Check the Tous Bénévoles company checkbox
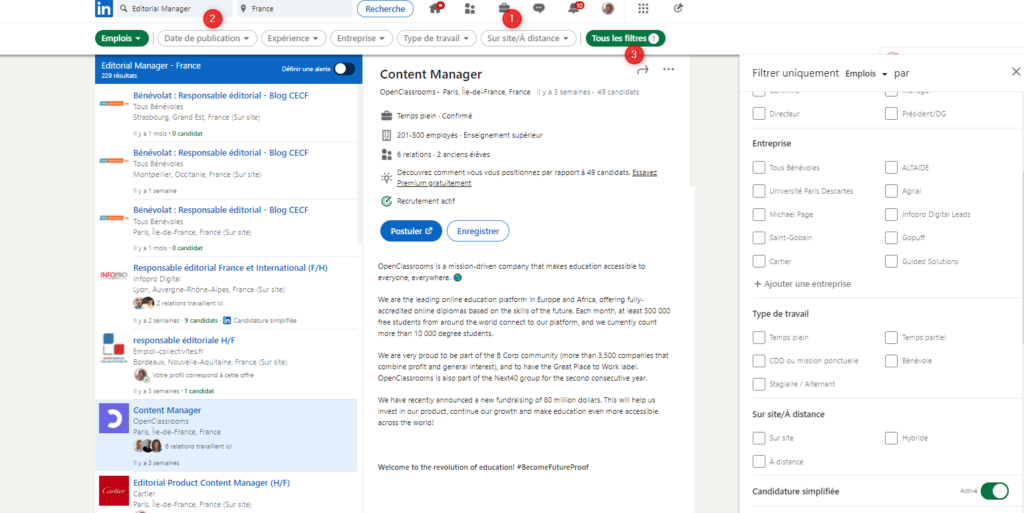1024x513 pixels. (758, 168)
